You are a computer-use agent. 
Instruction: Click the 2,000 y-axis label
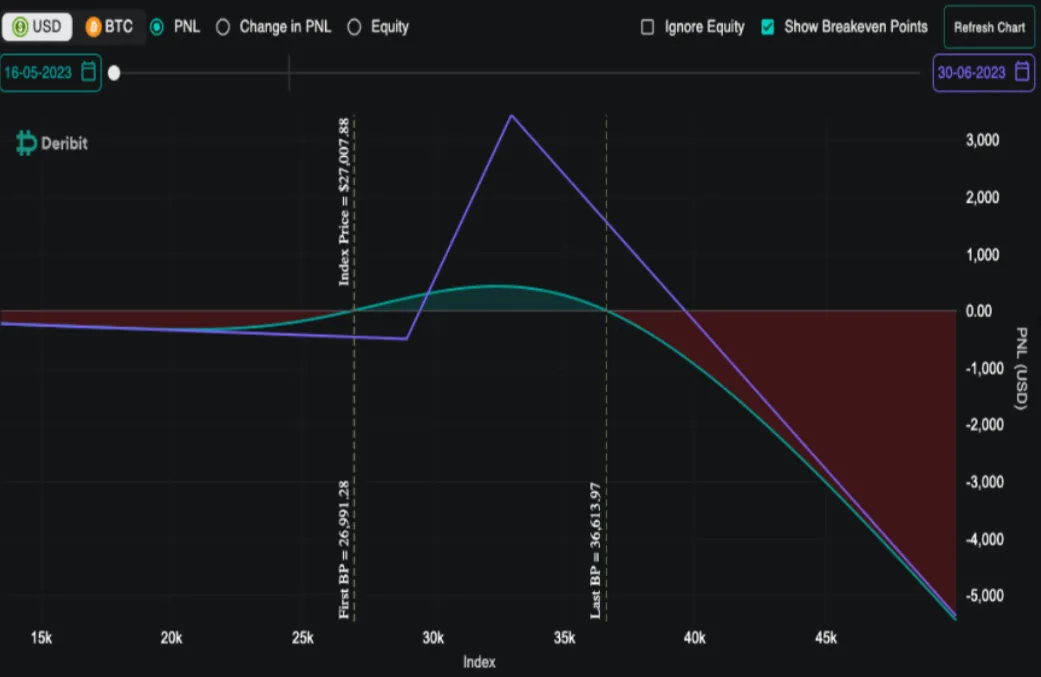coord(983,197)
